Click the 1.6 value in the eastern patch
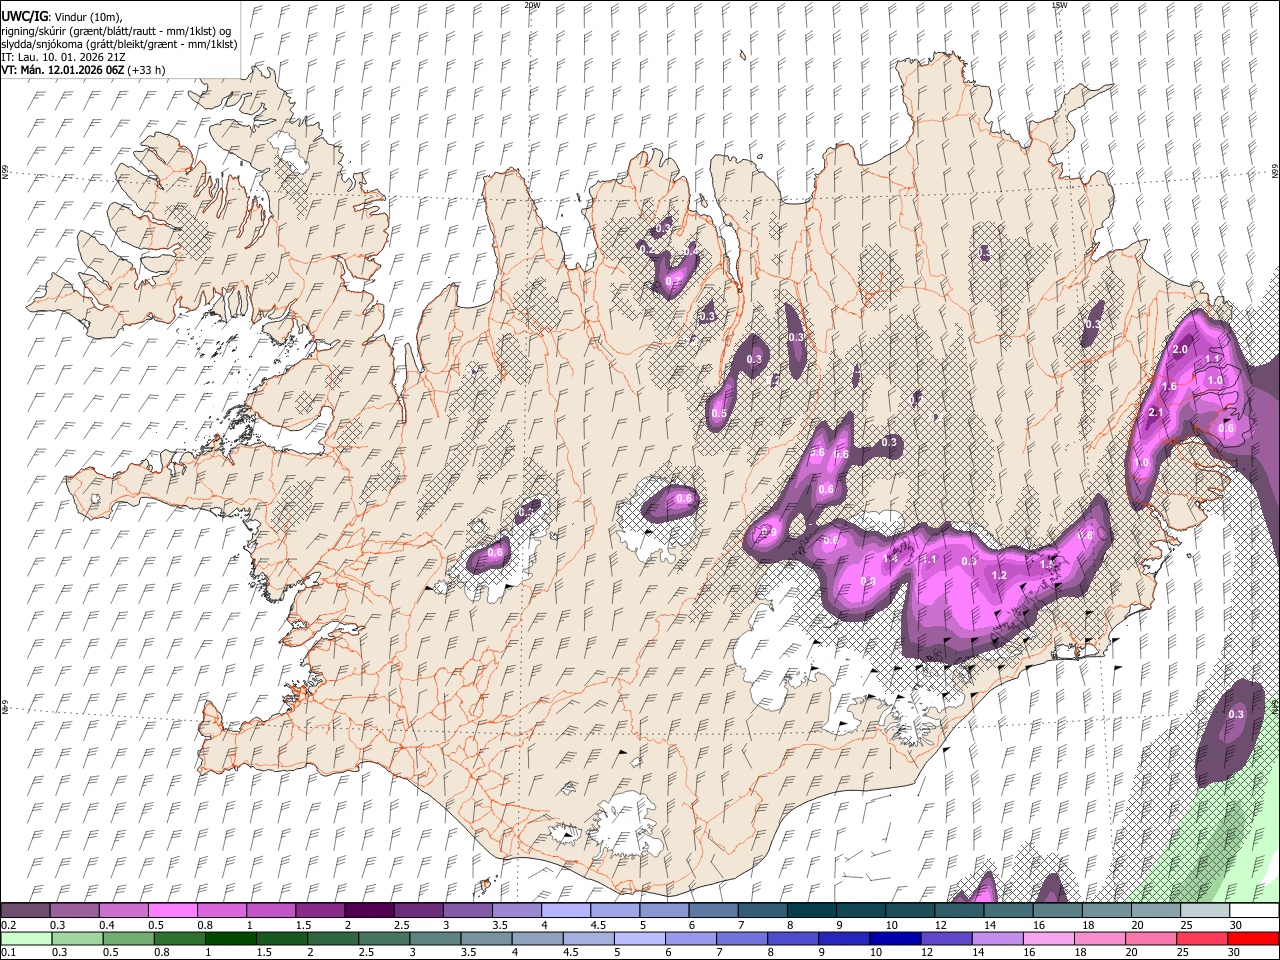 pyautogui.click(x=1169, y=386)
